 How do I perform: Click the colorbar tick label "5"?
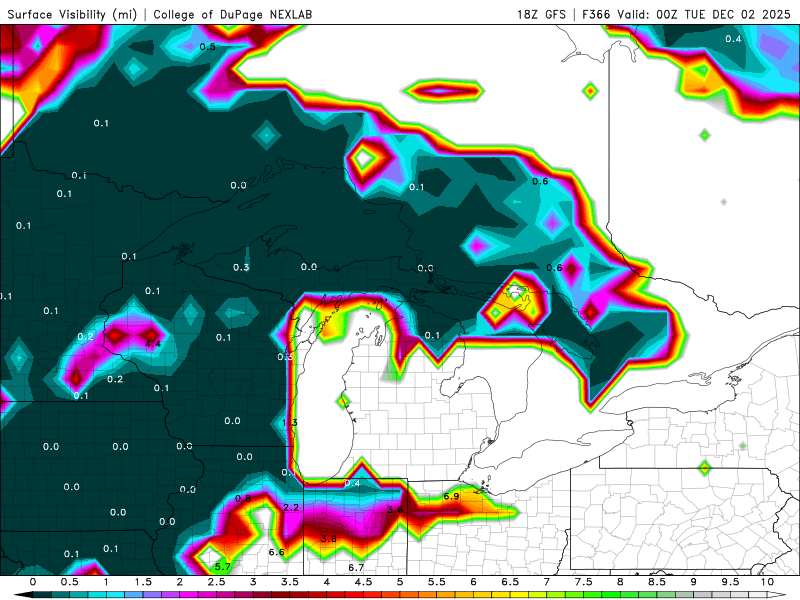[400, 582]
